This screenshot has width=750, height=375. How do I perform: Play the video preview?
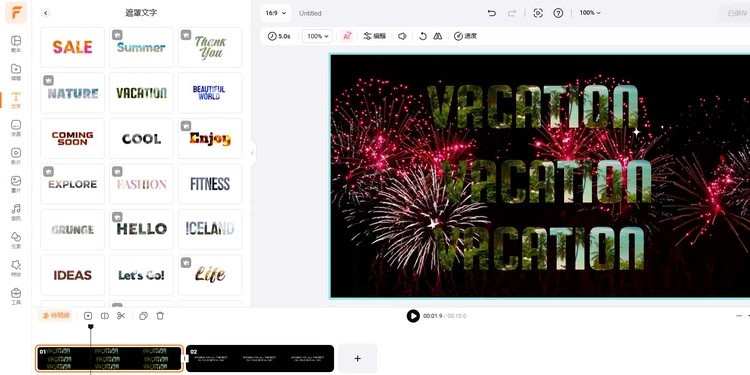[x=413, y=316]
